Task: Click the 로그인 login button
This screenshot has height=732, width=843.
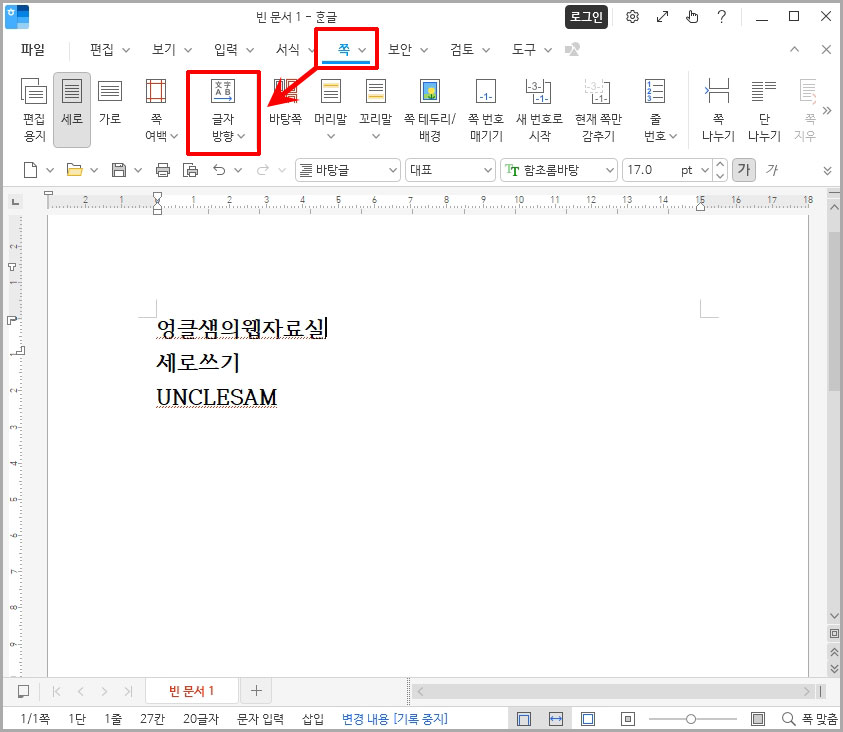Action: [586, 17]
